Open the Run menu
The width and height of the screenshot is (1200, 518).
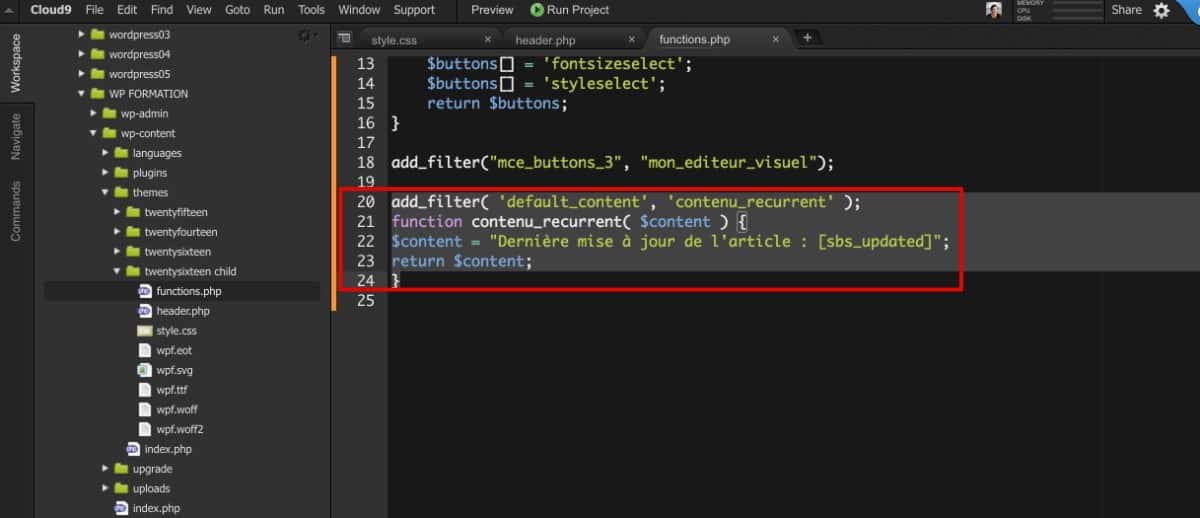274,10
